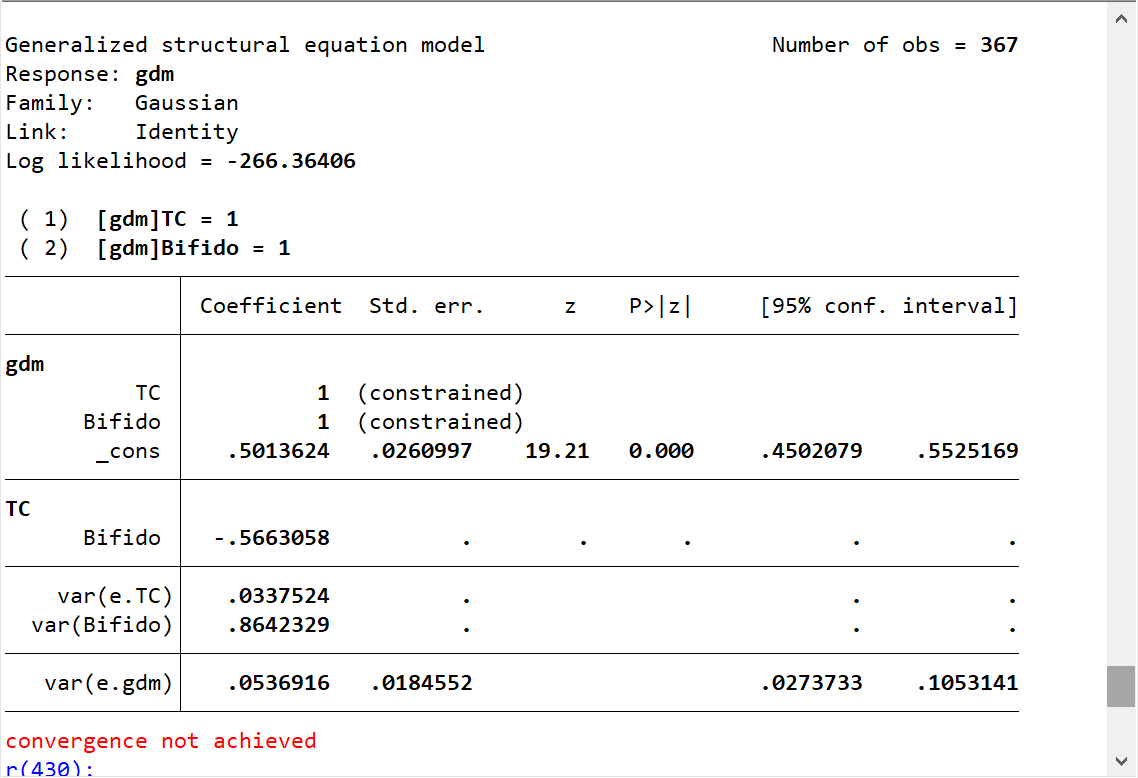
Task: Click the scrollbar down arrow
Action: tap(1120, 761)
